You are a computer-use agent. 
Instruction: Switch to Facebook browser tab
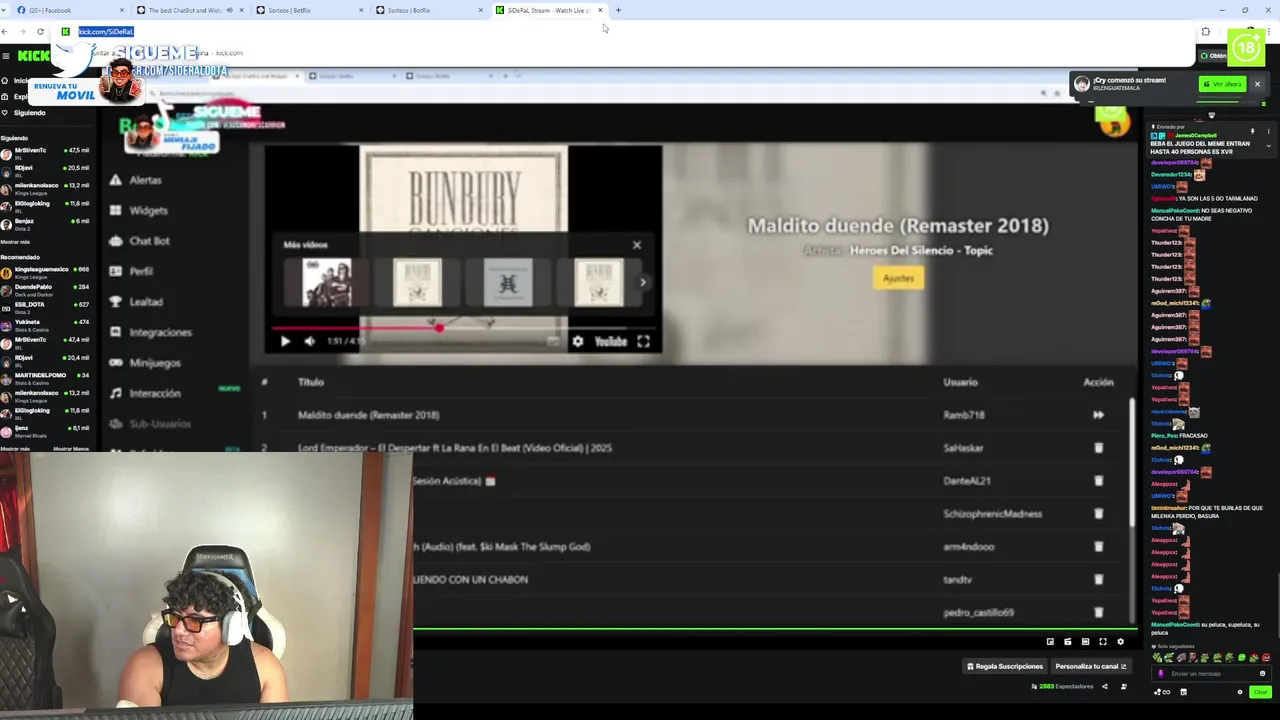pos(68,10)
